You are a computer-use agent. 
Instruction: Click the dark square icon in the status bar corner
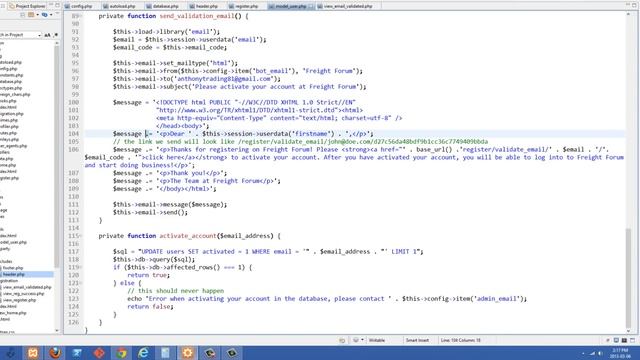624,340
